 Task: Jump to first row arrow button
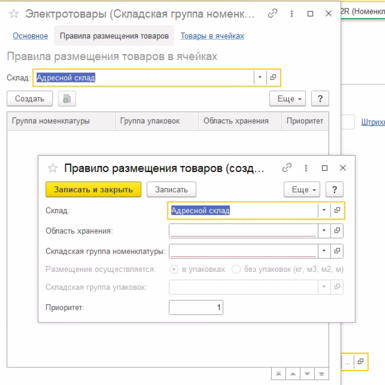tap(279, 374)
